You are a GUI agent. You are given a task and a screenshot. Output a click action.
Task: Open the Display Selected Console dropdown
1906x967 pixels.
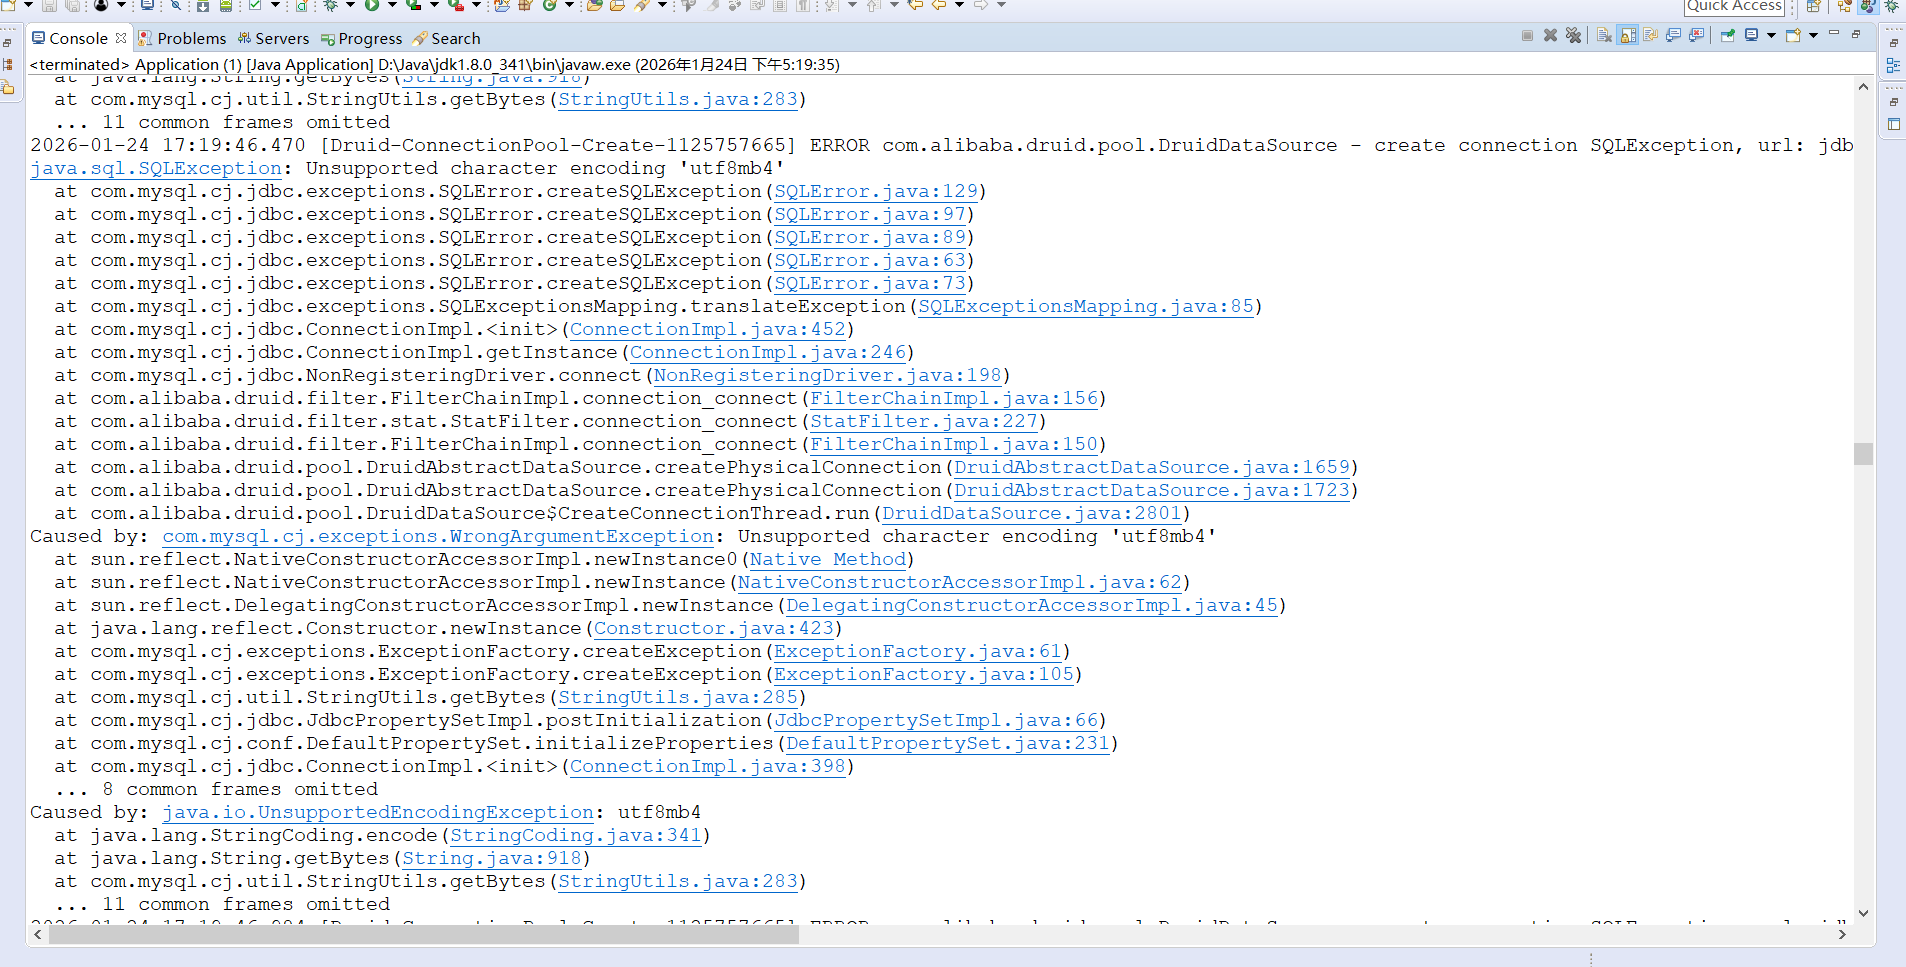[x=1771, y=37]
